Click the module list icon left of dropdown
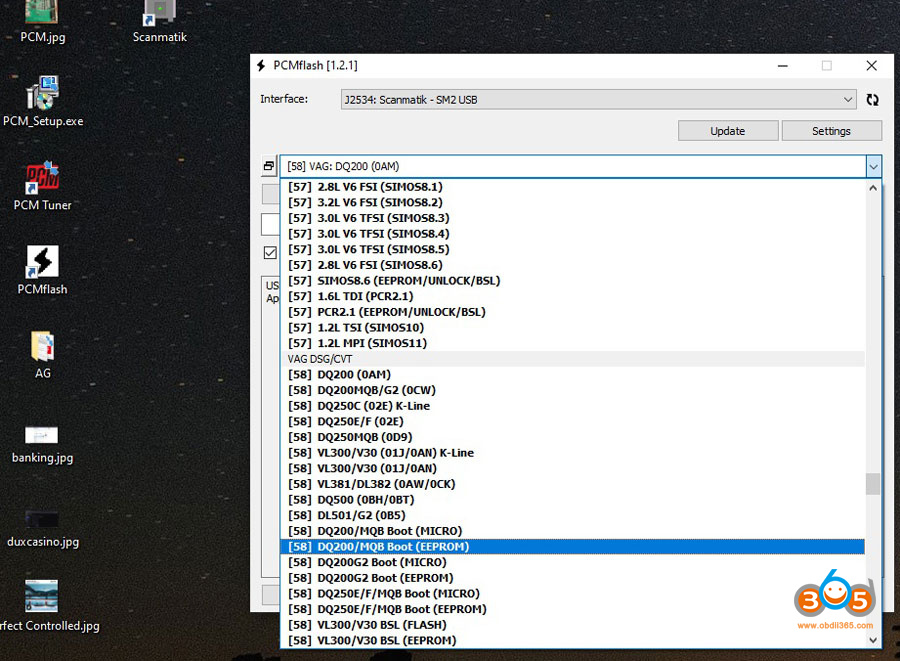 click(269, 166)
